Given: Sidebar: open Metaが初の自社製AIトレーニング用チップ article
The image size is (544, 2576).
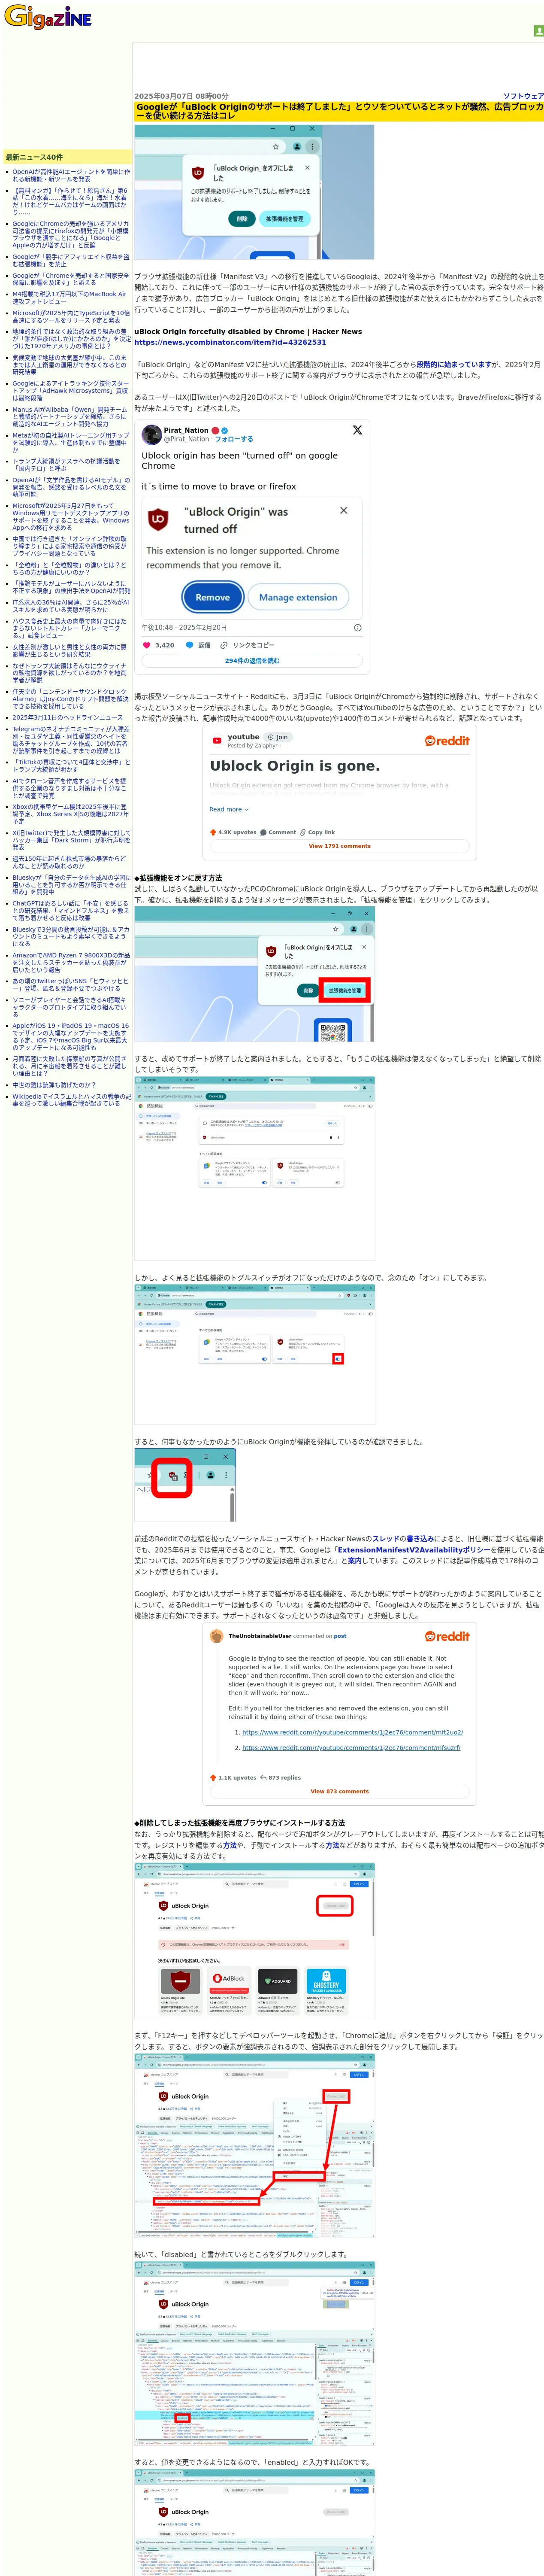Looking at the screenshot, I should (x=71, y=443).
